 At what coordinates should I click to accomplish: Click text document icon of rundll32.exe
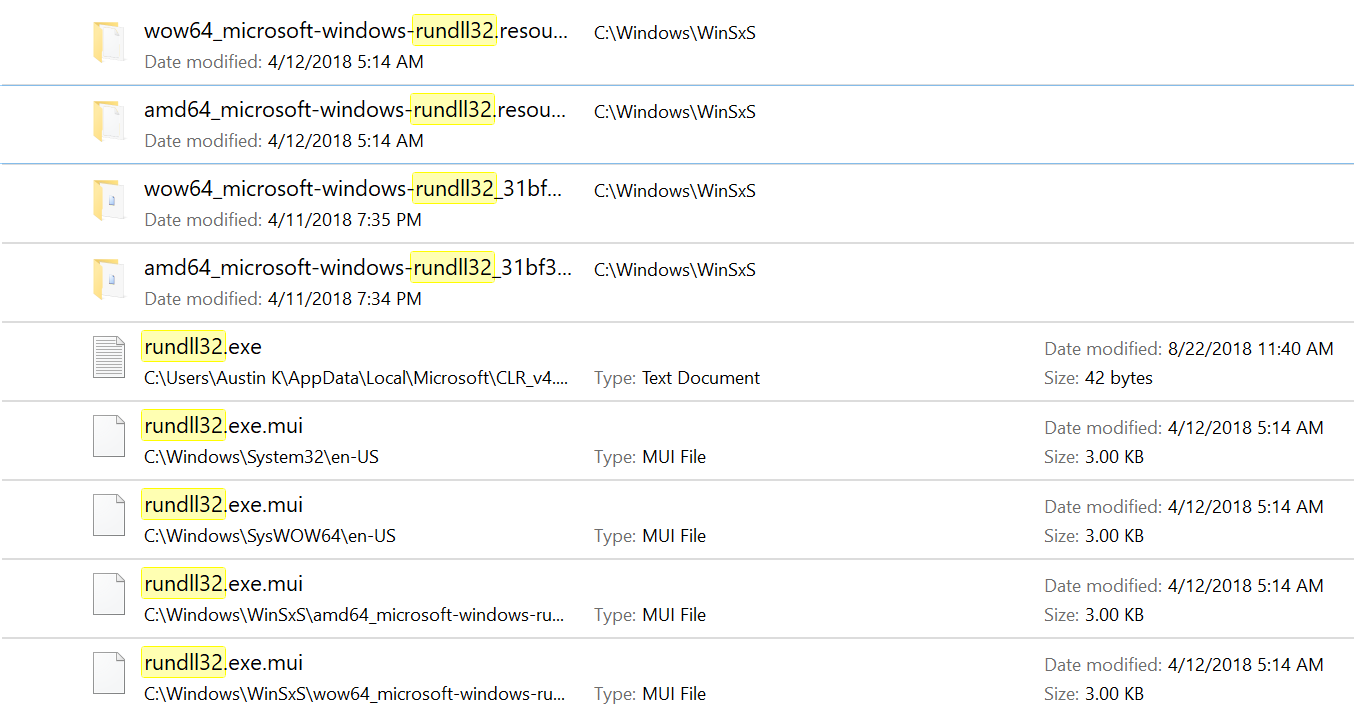109,358
